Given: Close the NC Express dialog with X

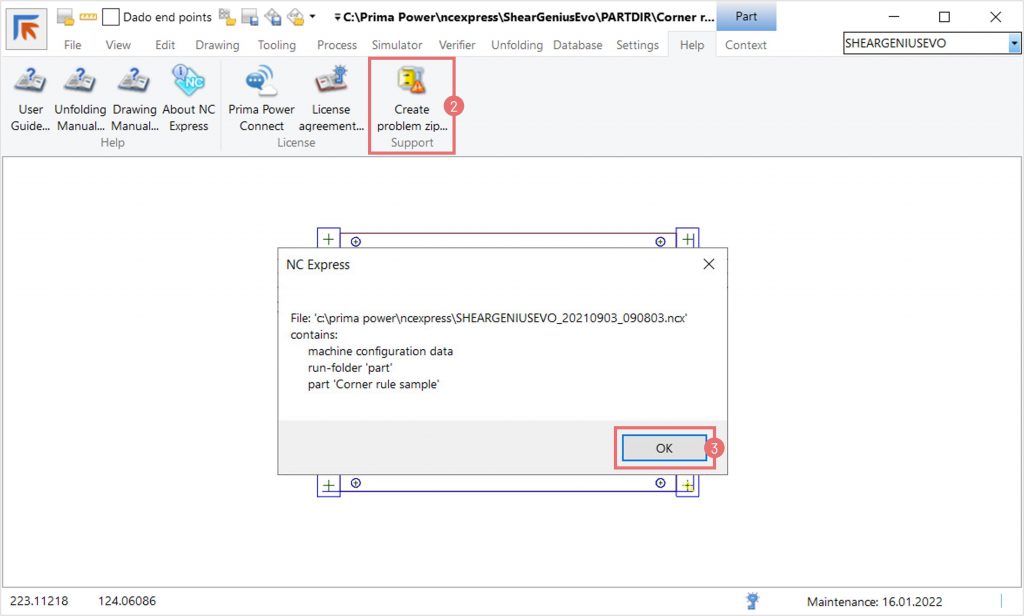Looking at the screenshot, I should point(709,265).
